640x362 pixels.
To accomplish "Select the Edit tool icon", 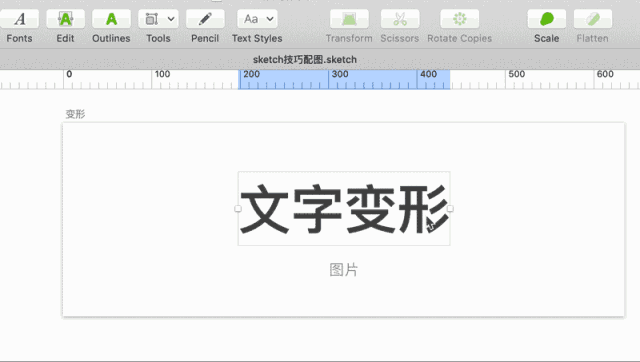I will click(x=65, y=19).
